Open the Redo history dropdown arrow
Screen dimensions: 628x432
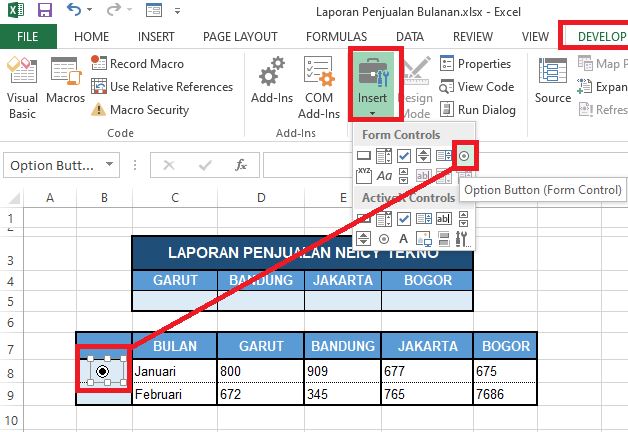point(129,10)
